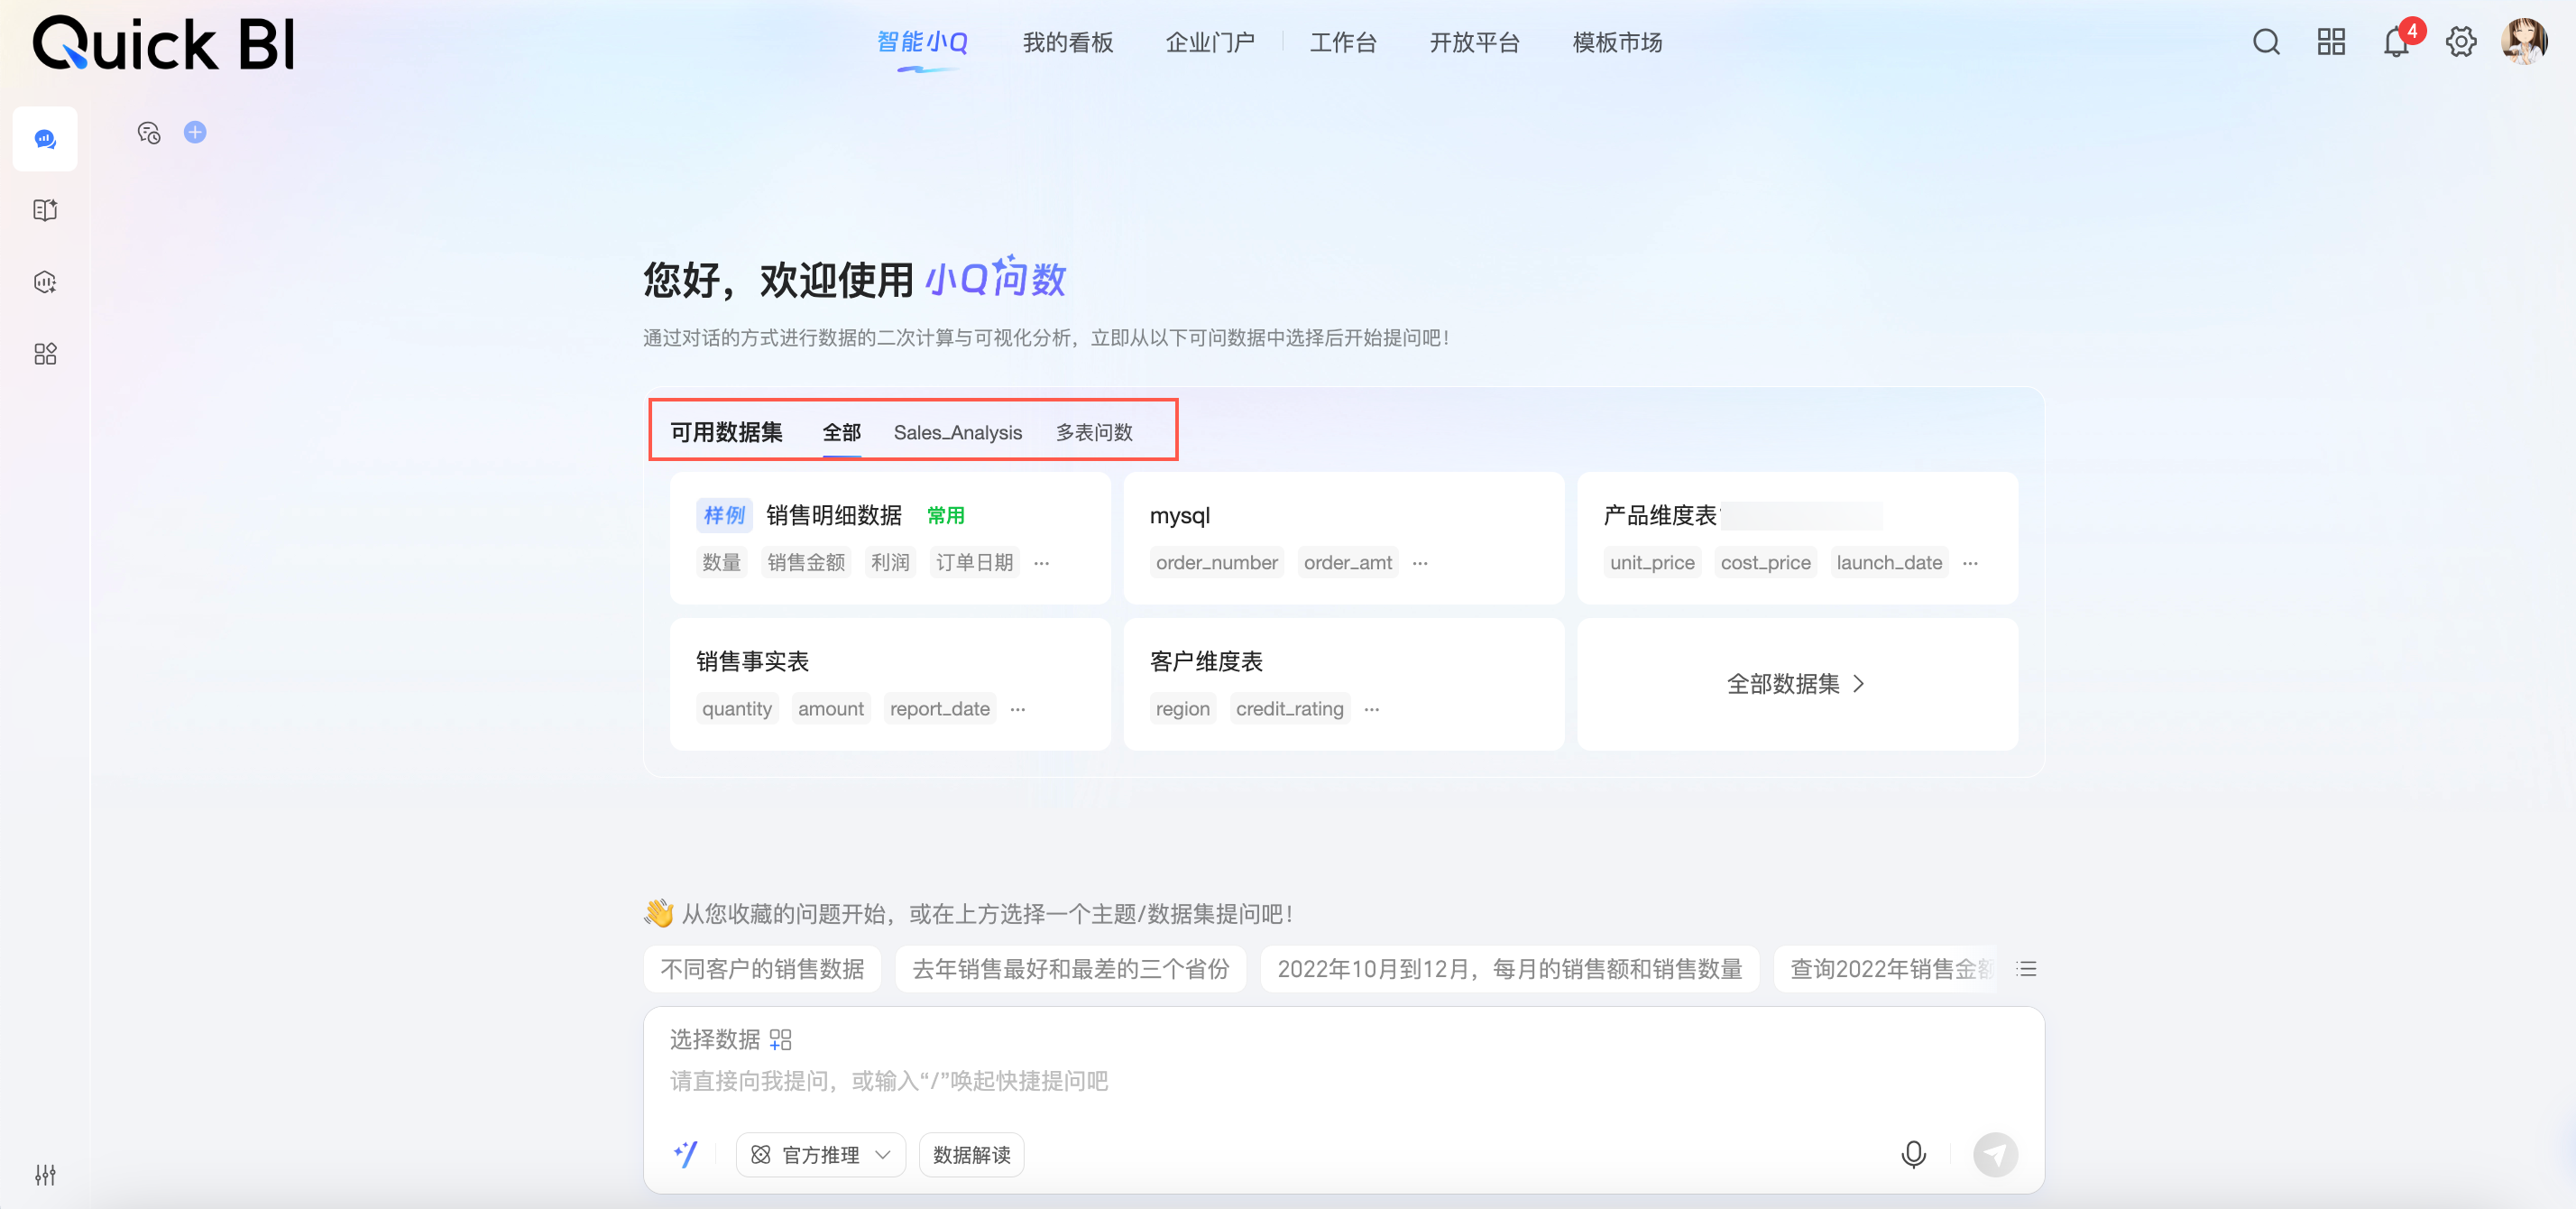Select the 多表问数 tab
Viewport: 2576px width, 1209px height.
pos(1094,432)
